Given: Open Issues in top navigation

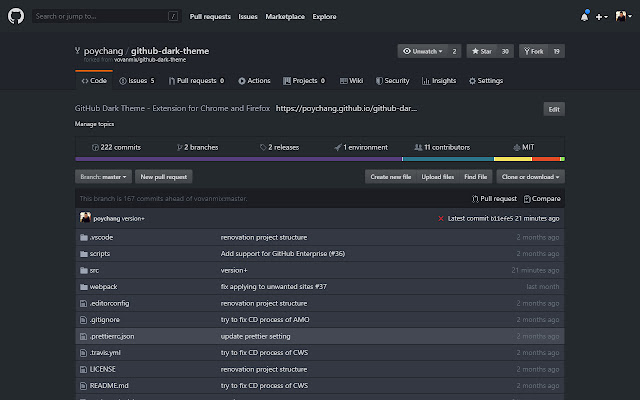Looking at the screenshot, I should (x=248, y=17).
